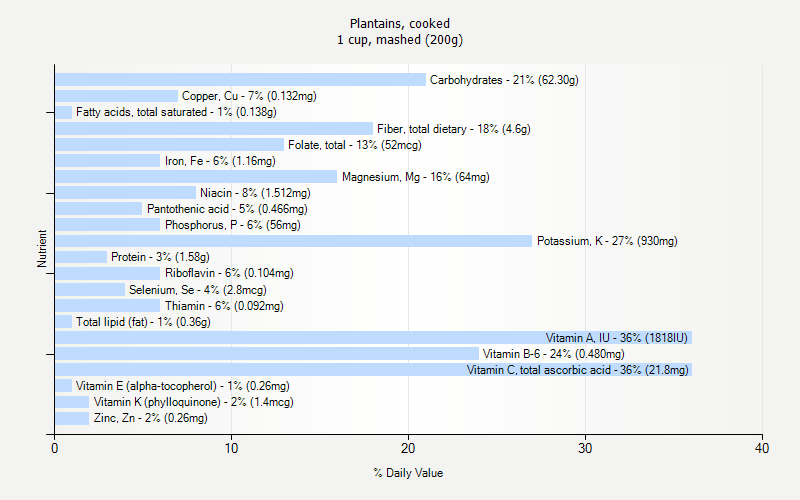This screenshot has height=500, width=800.
Task: Click the Carbohydrates 21% bar label
Action: (x=504, y=80)
